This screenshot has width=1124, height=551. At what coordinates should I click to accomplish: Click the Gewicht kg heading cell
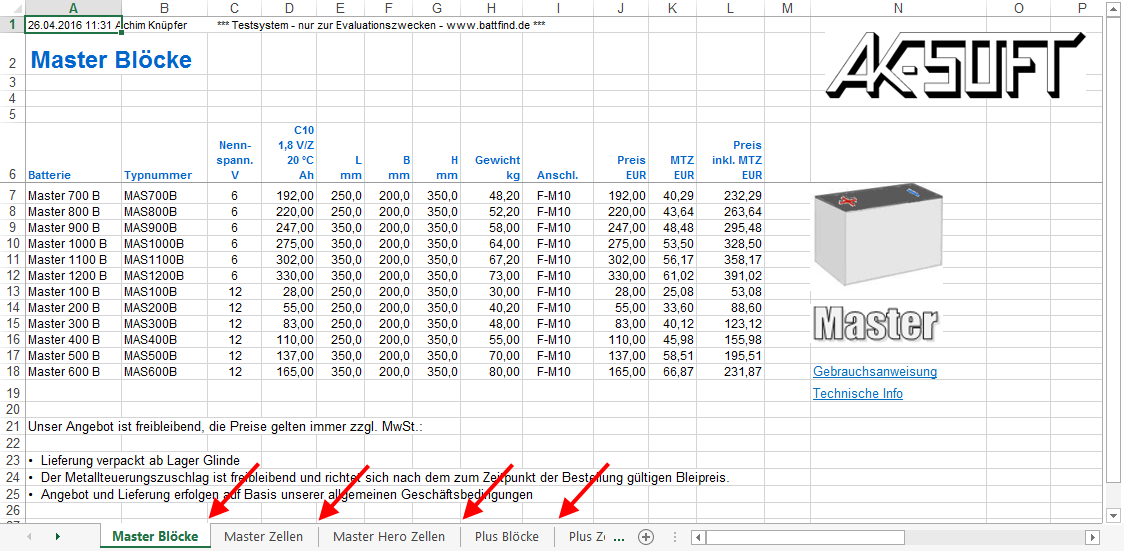point(492,153)
